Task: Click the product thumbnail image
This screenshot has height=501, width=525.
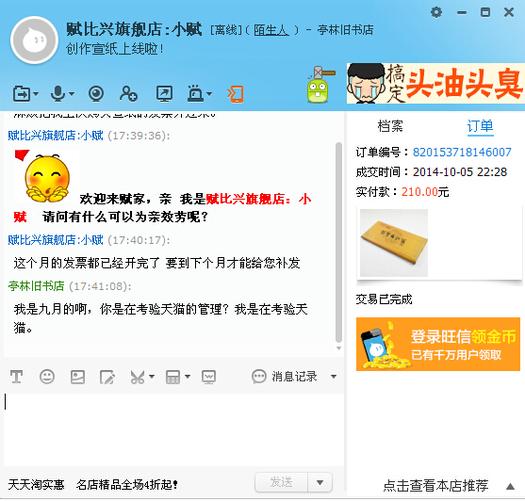Action: point(394,243)
